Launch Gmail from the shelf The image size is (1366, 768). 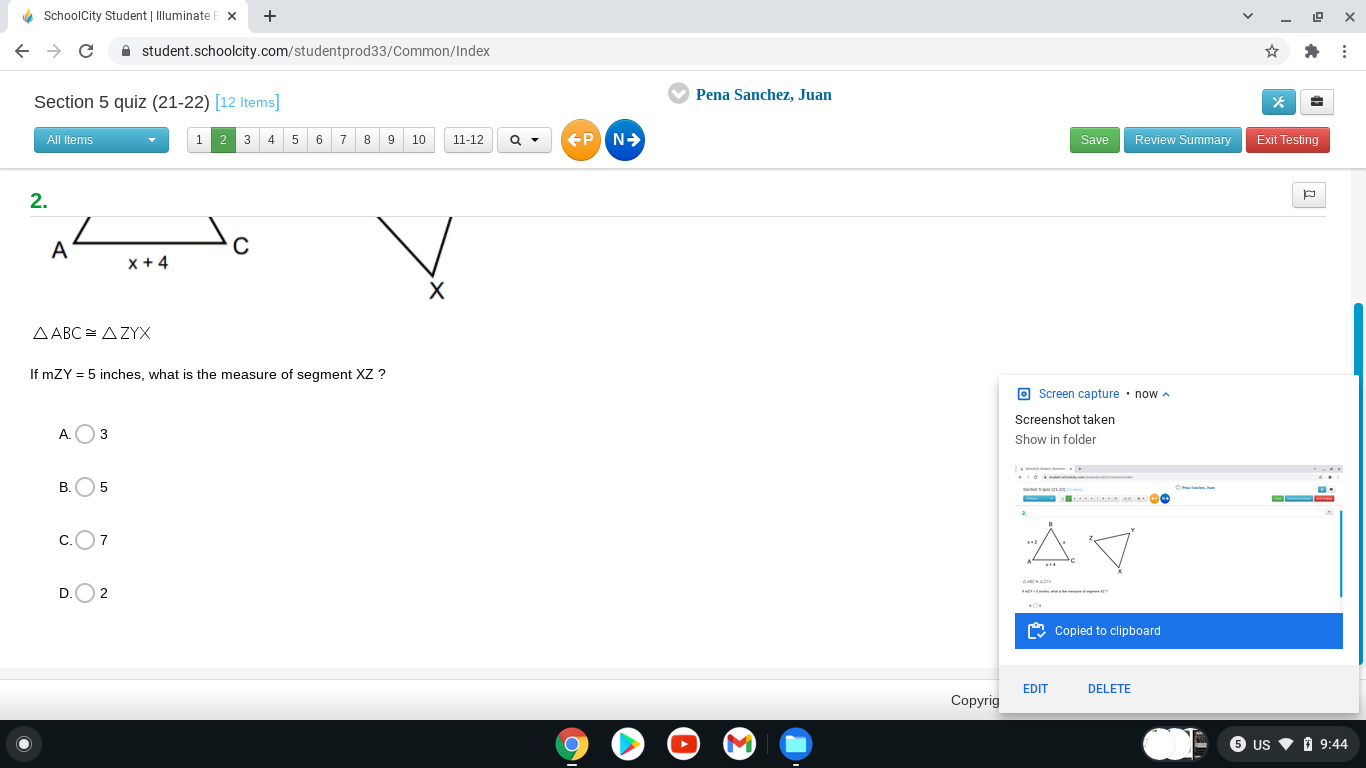739,744
